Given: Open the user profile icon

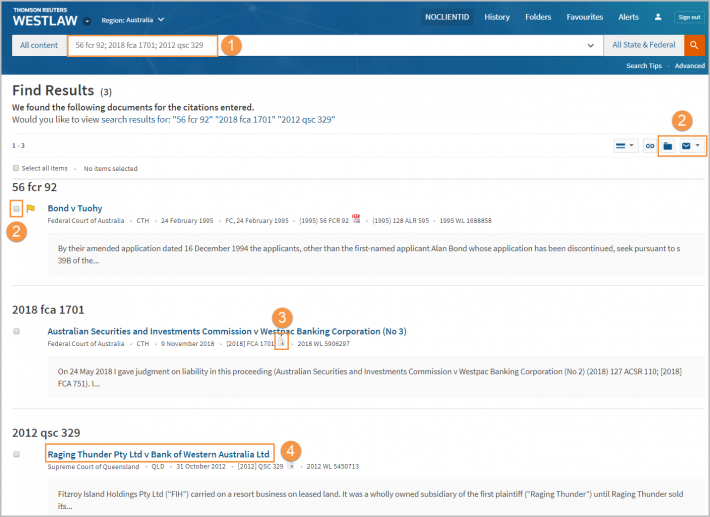Looking at the screenshot, I should coord(658,17).
